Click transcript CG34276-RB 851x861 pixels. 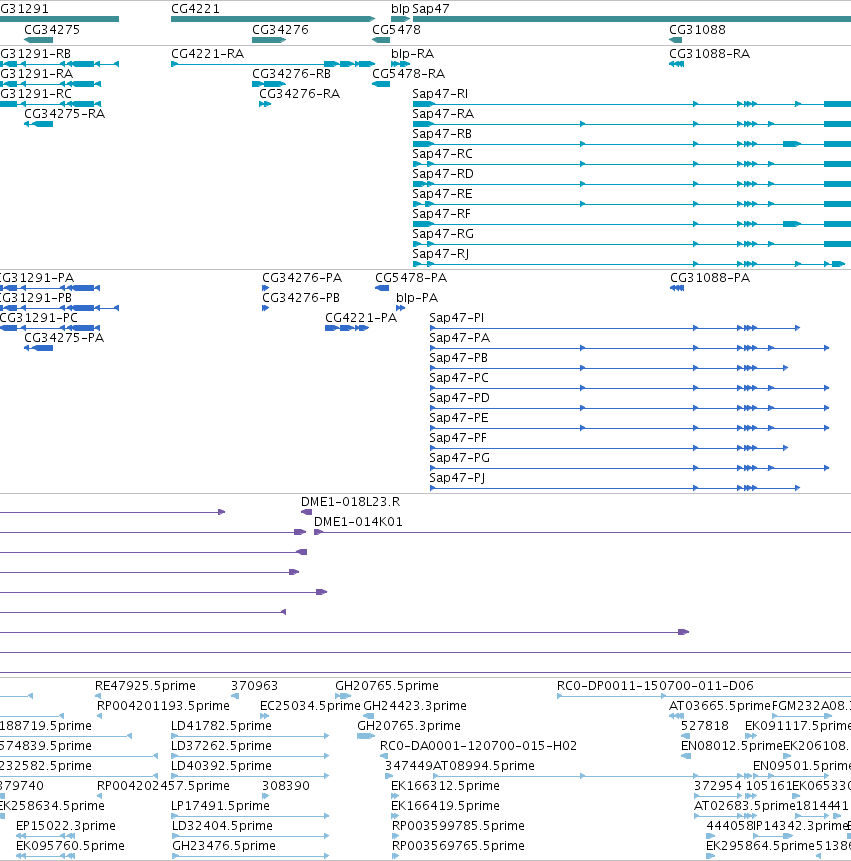(x=291, y=74)
